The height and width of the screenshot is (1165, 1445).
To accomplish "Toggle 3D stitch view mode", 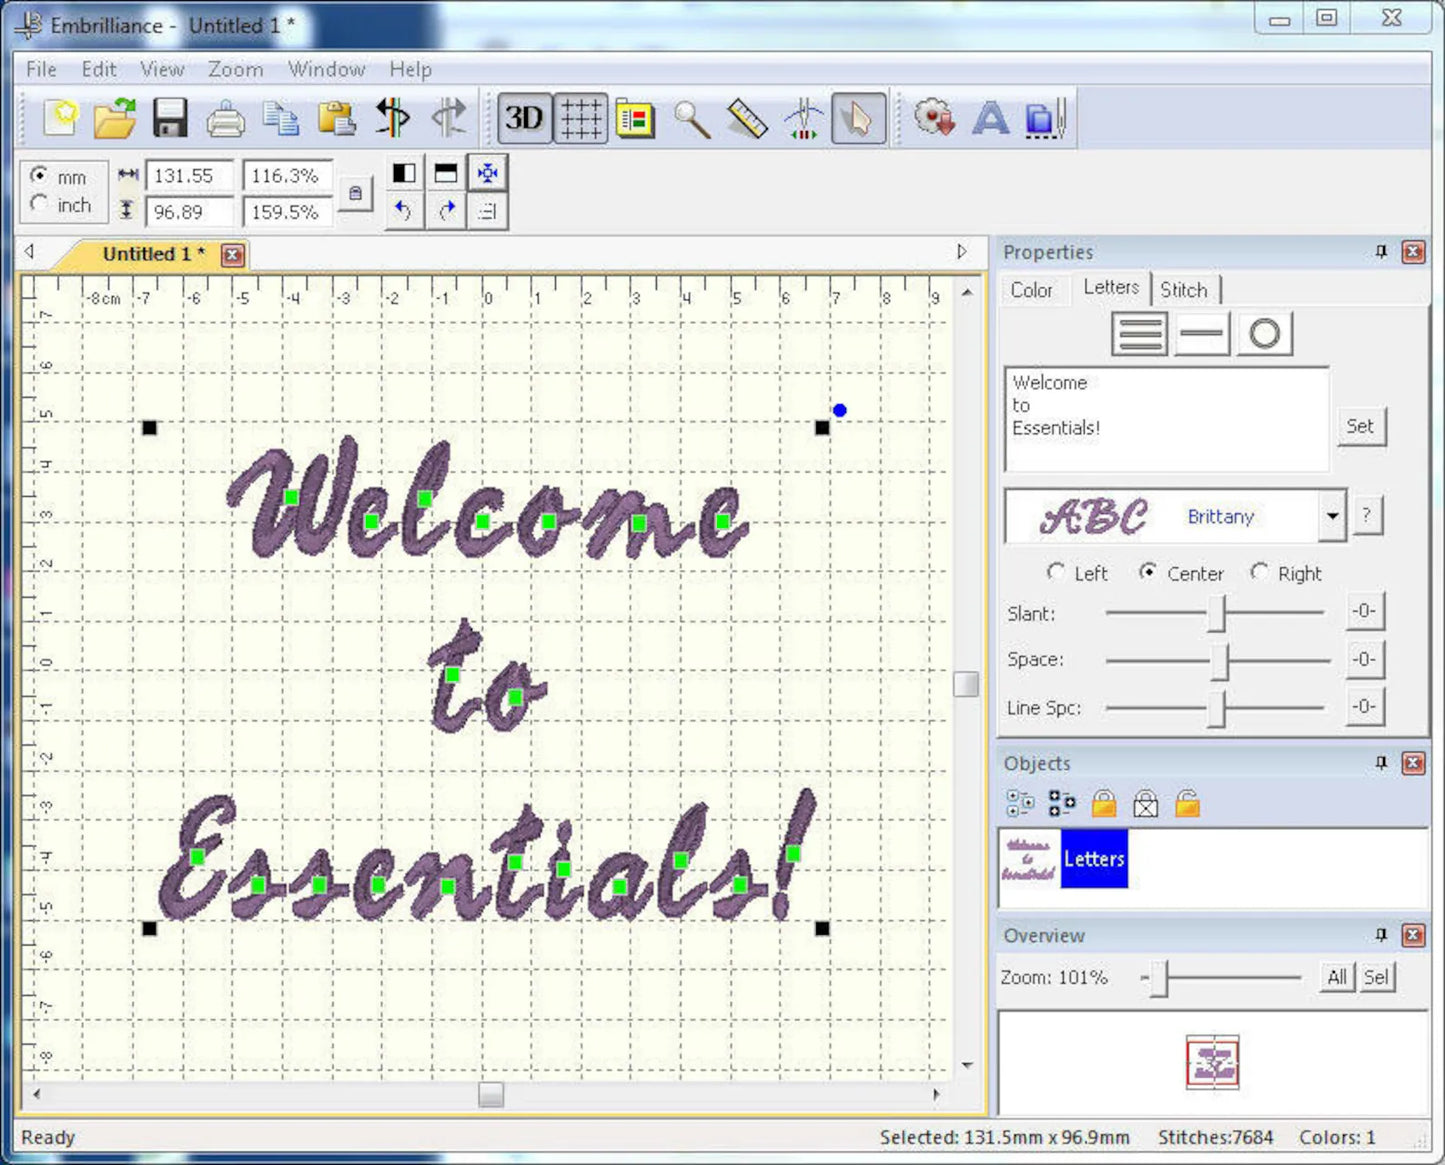I will click(524, 117).
